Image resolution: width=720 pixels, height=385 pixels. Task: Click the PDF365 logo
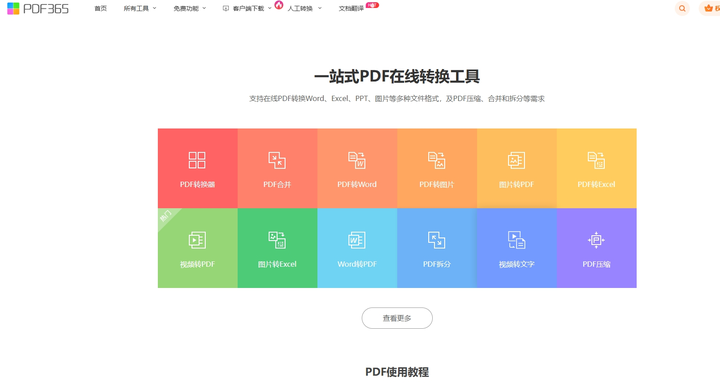click(38, 8)
